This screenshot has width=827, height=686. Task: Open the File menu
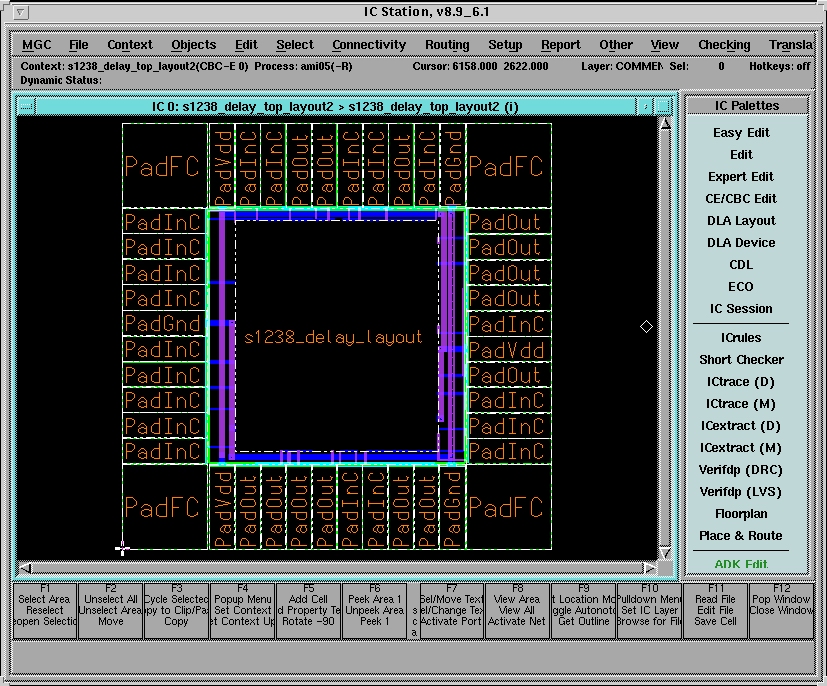point(78,45)
